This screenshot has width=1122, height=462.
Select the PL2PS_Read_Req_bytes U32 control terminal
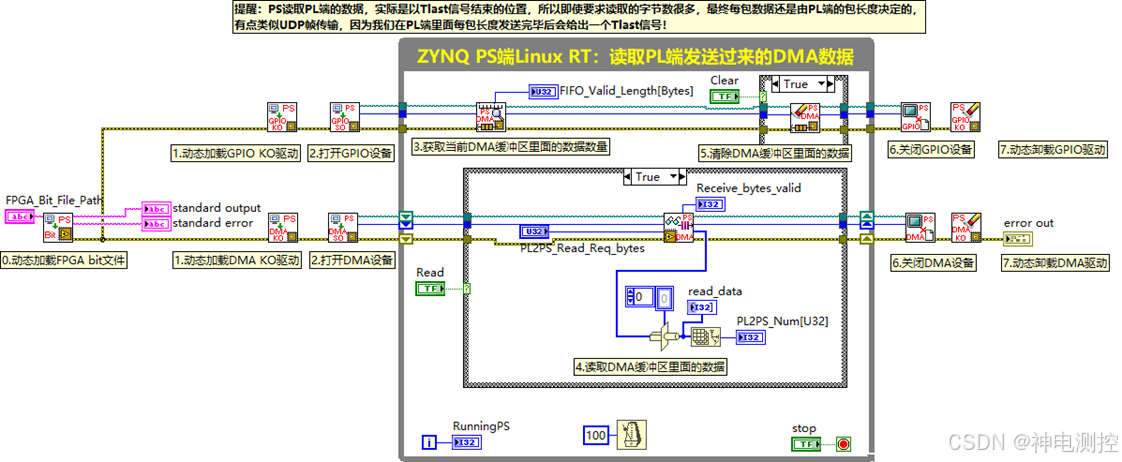point(534,231)
